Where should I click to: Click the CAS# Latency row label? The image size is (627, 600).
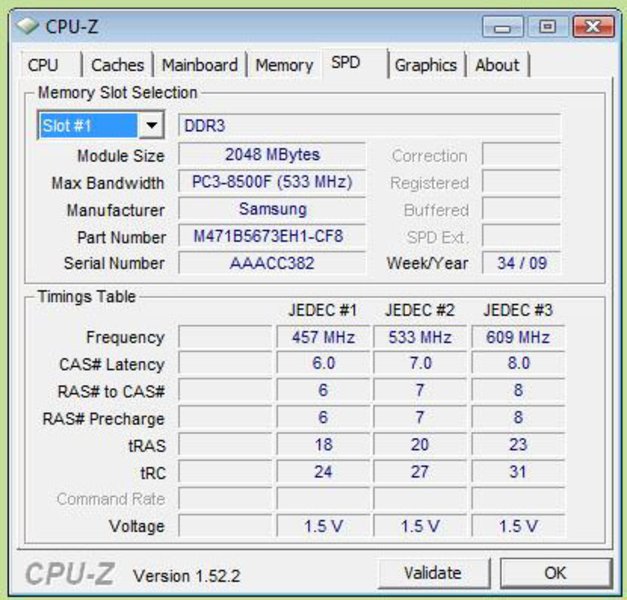112,364
